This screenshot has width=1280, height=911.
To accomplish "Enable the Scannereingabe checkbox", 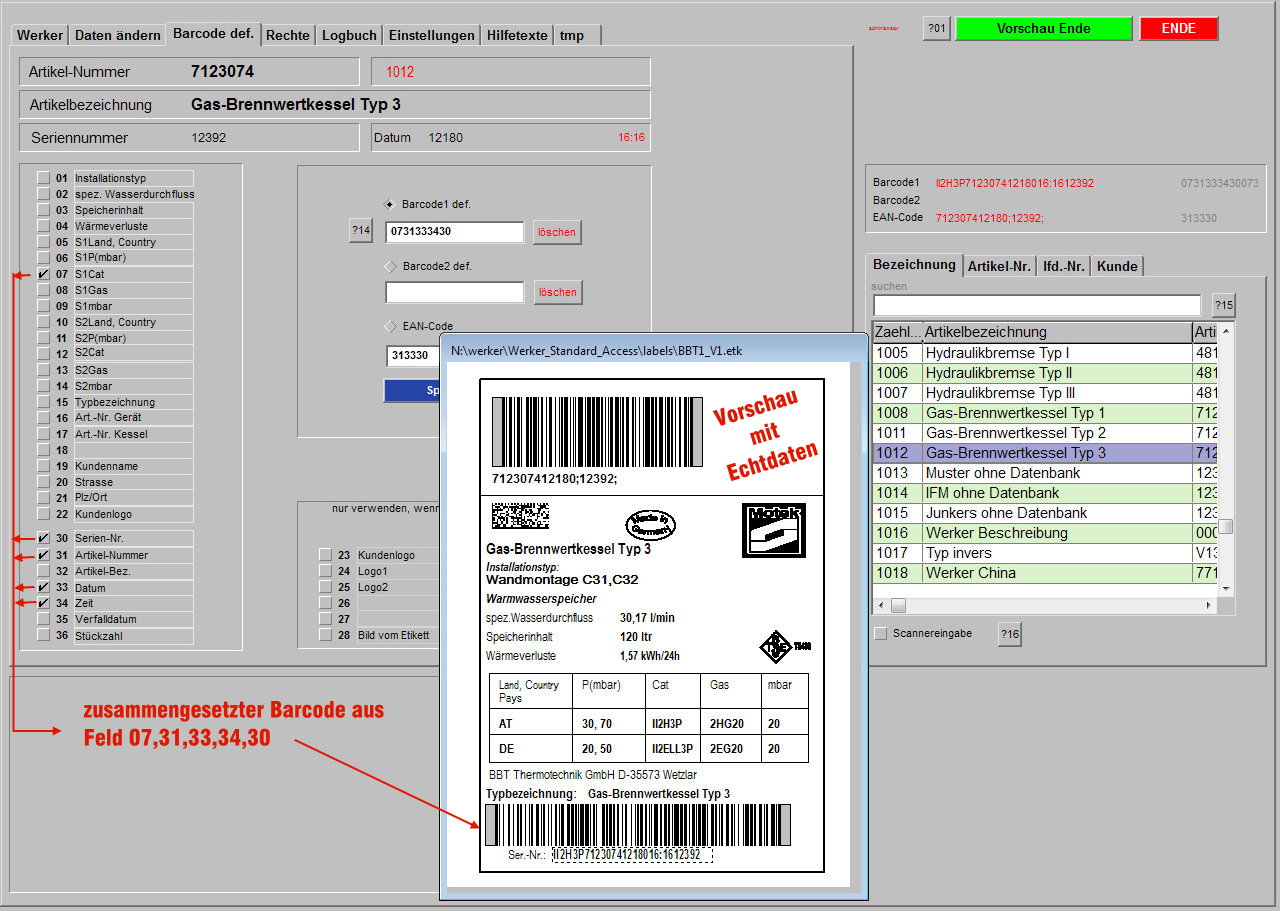I will coord(880,633).
